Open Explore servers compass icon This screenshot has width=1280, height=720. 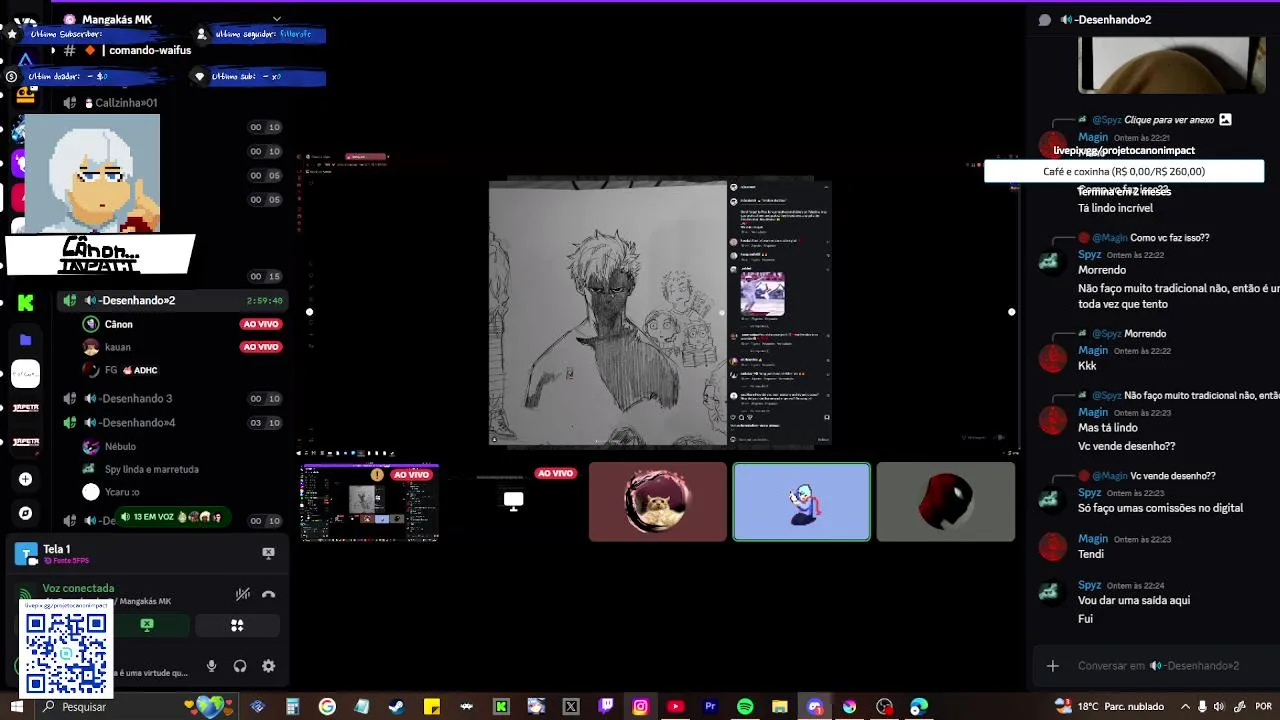26,513
